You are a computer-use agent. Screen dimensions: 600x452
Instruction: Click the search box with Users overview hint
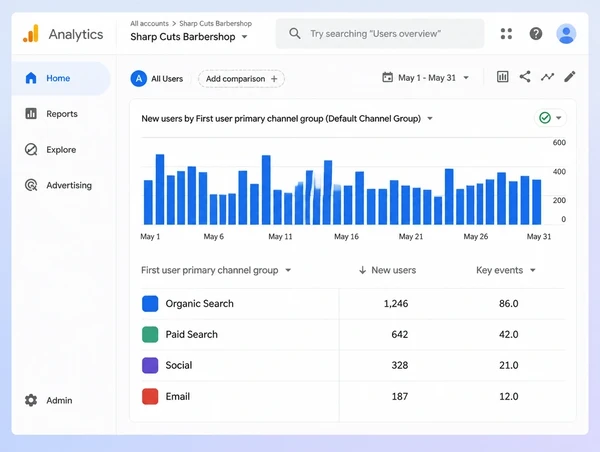coord(380,34)
